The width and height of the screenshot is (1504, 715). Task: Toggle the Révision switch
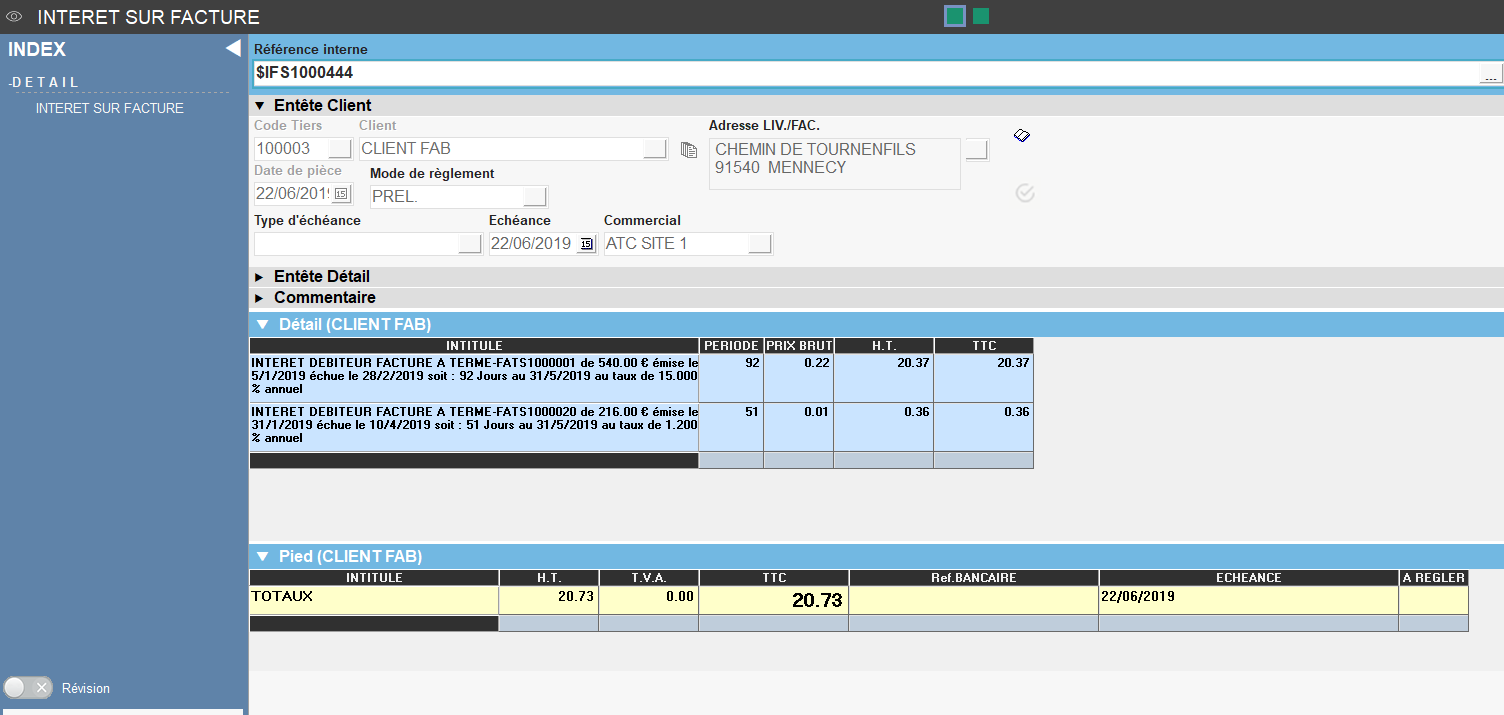click(x=28, y=688)
